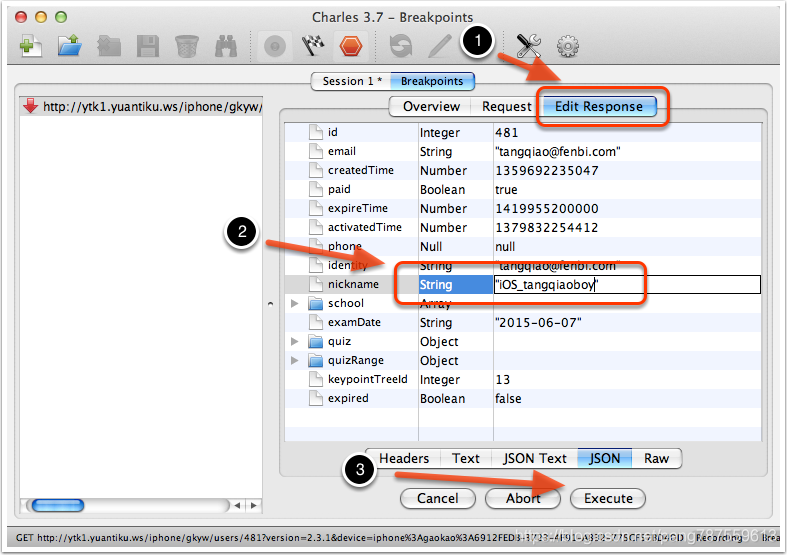Click the import session icon in toolbar
Screen dimensions: 787x555
point(109,46)
